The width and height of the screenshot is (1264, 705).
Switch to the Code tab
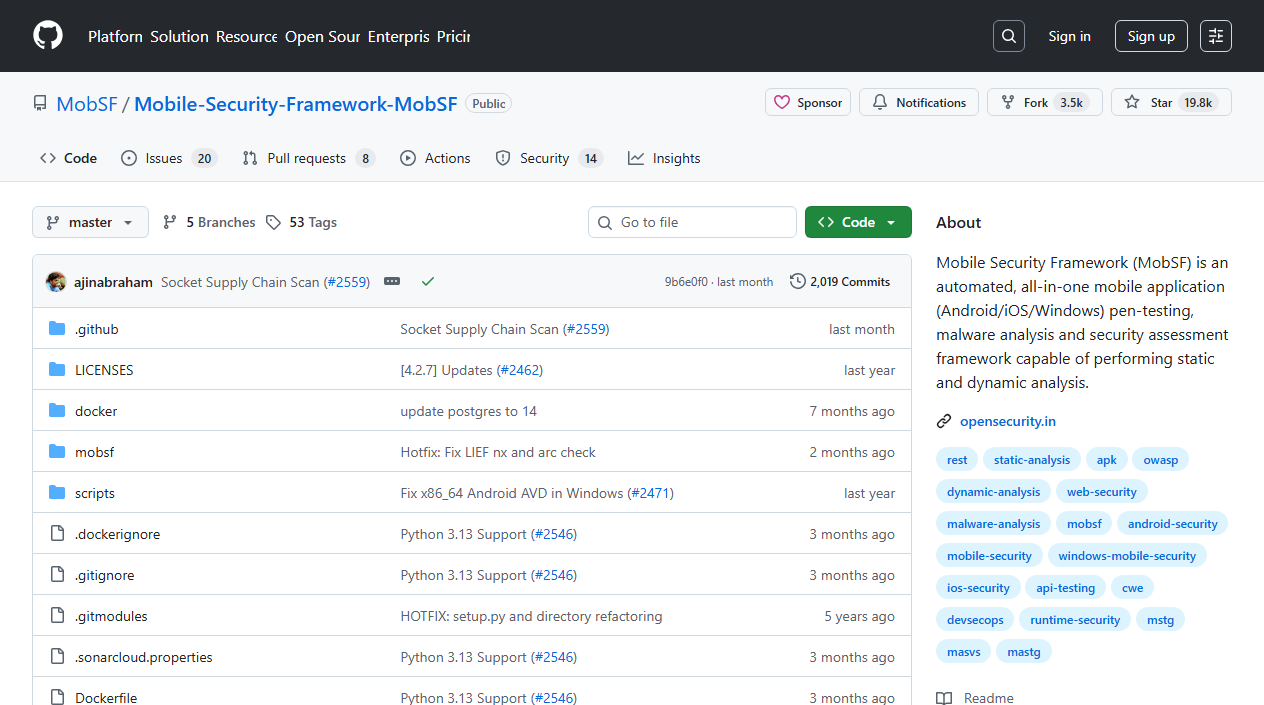coord(68,158)
